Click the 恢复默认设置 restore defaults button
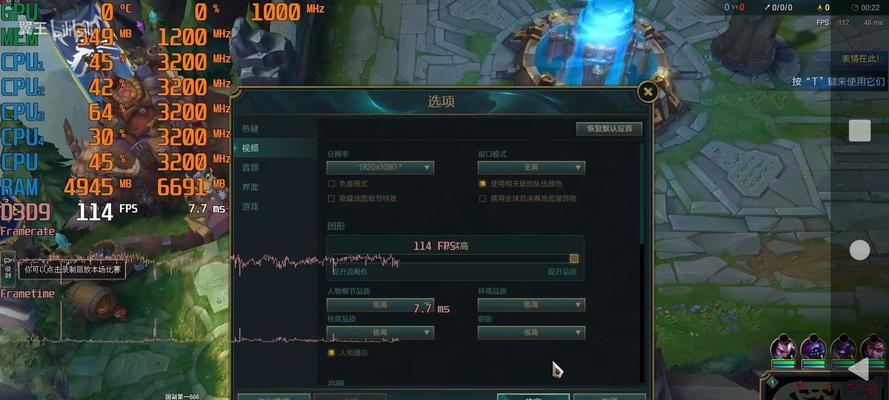This screenshot has width=889, height=400. 609,129
